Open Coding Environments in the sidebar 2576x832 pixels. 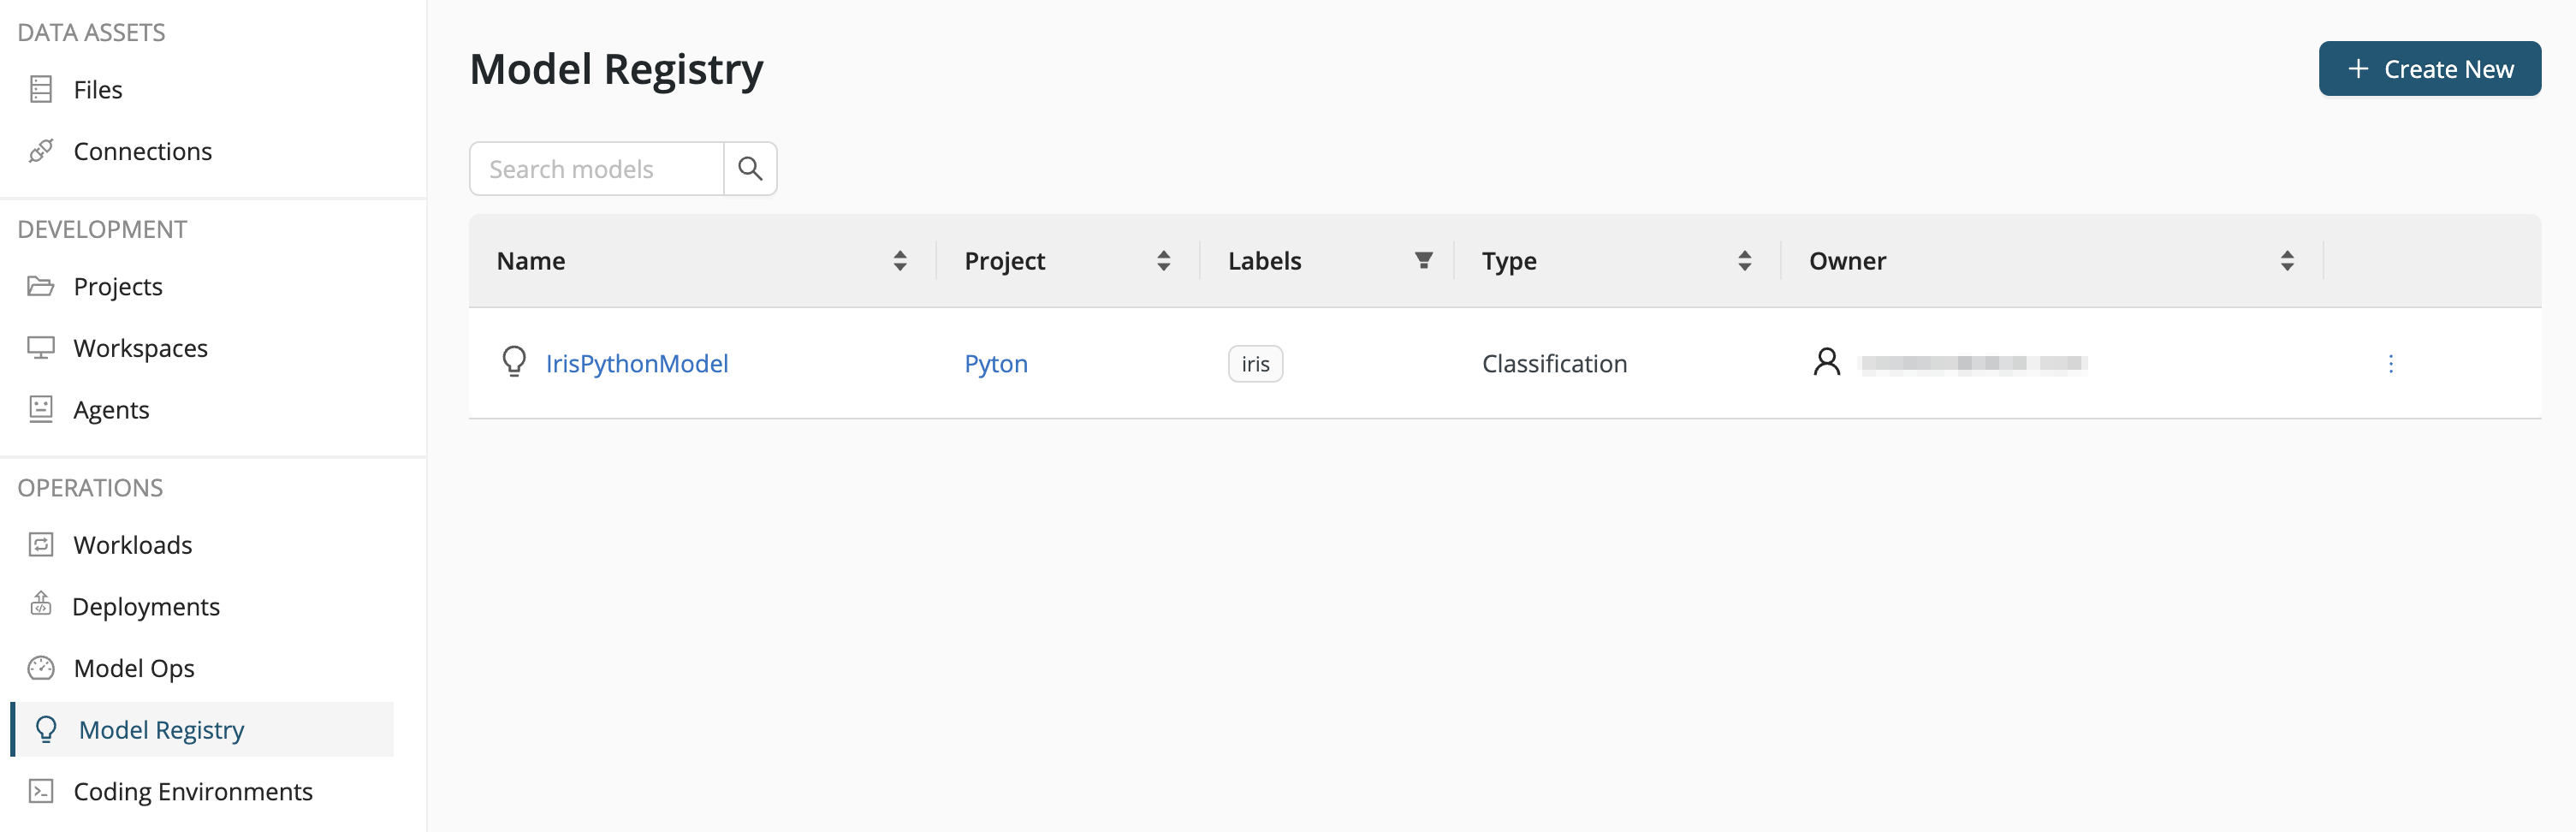click(192, 791)
